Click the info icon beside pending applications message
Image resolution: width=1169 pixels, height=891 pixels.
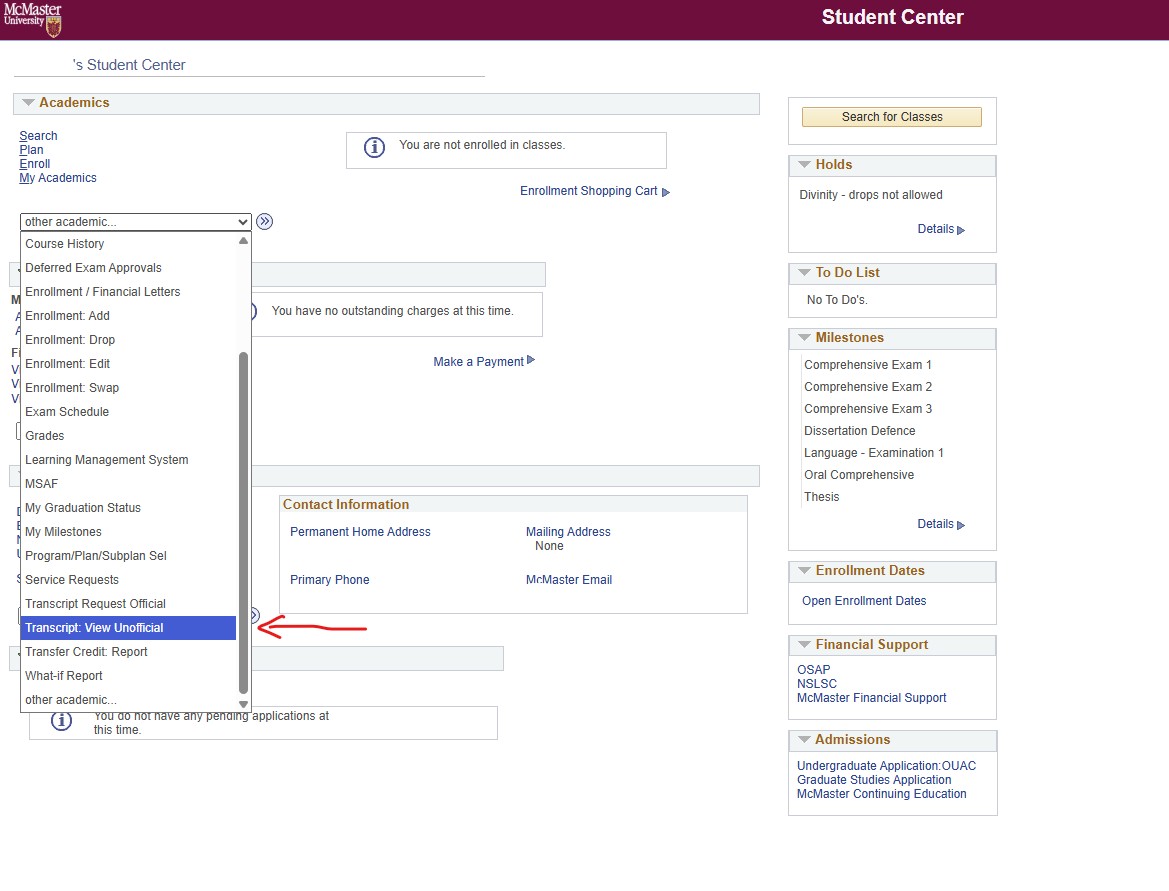click(61, 721)
